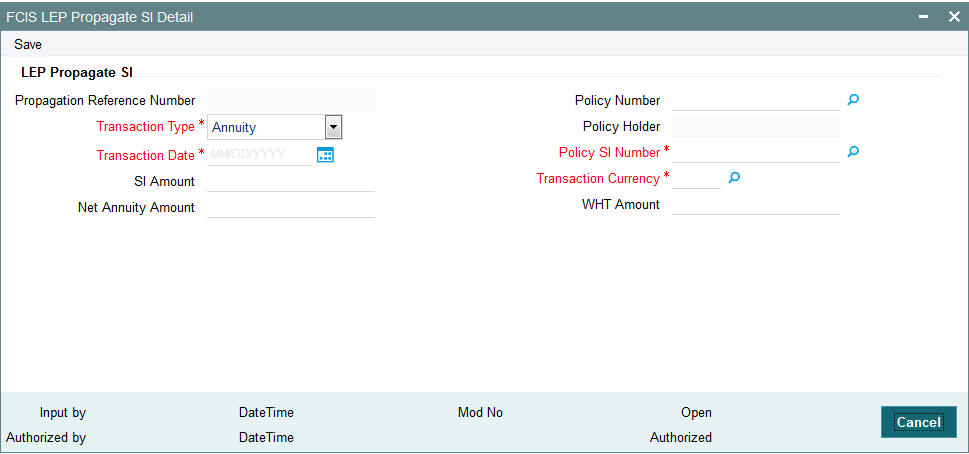Screen dimensions: 969x454
Task: Open the Transaction Date calendar picker
Action: 325,155
